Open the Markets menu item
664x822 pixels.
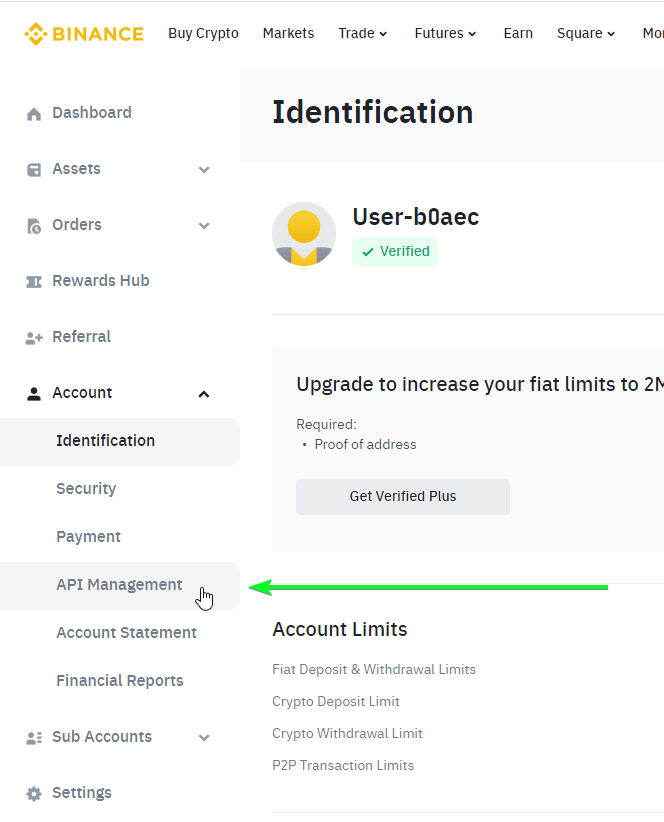point(288,34)
